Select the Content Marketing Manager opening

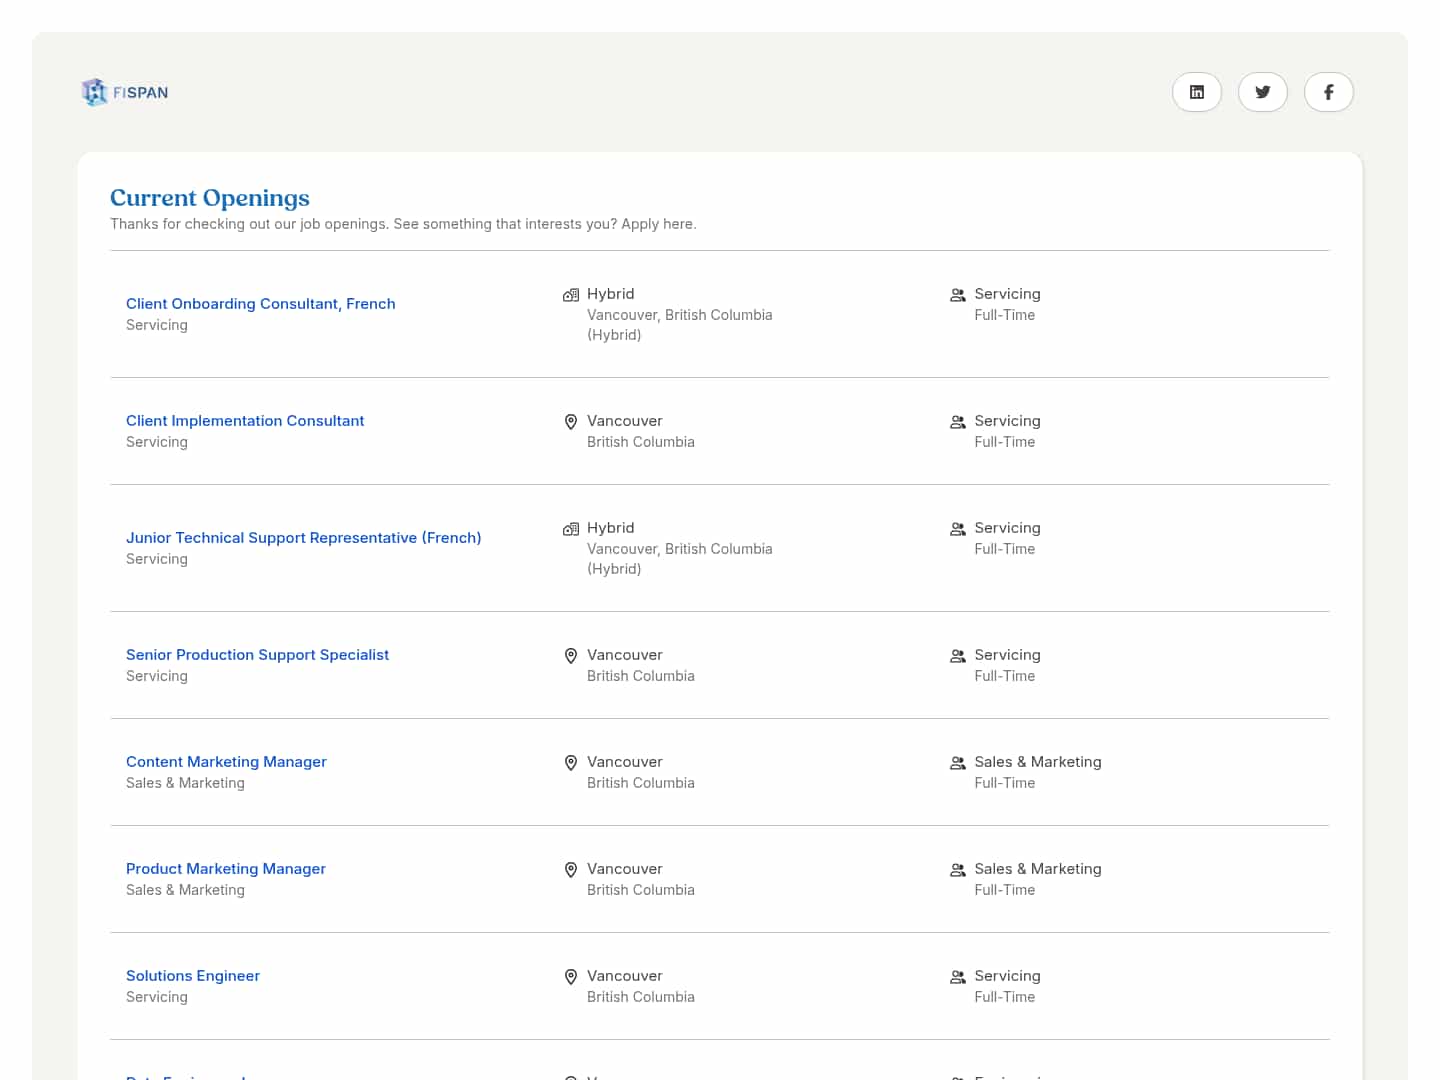[x=226, y=762]
